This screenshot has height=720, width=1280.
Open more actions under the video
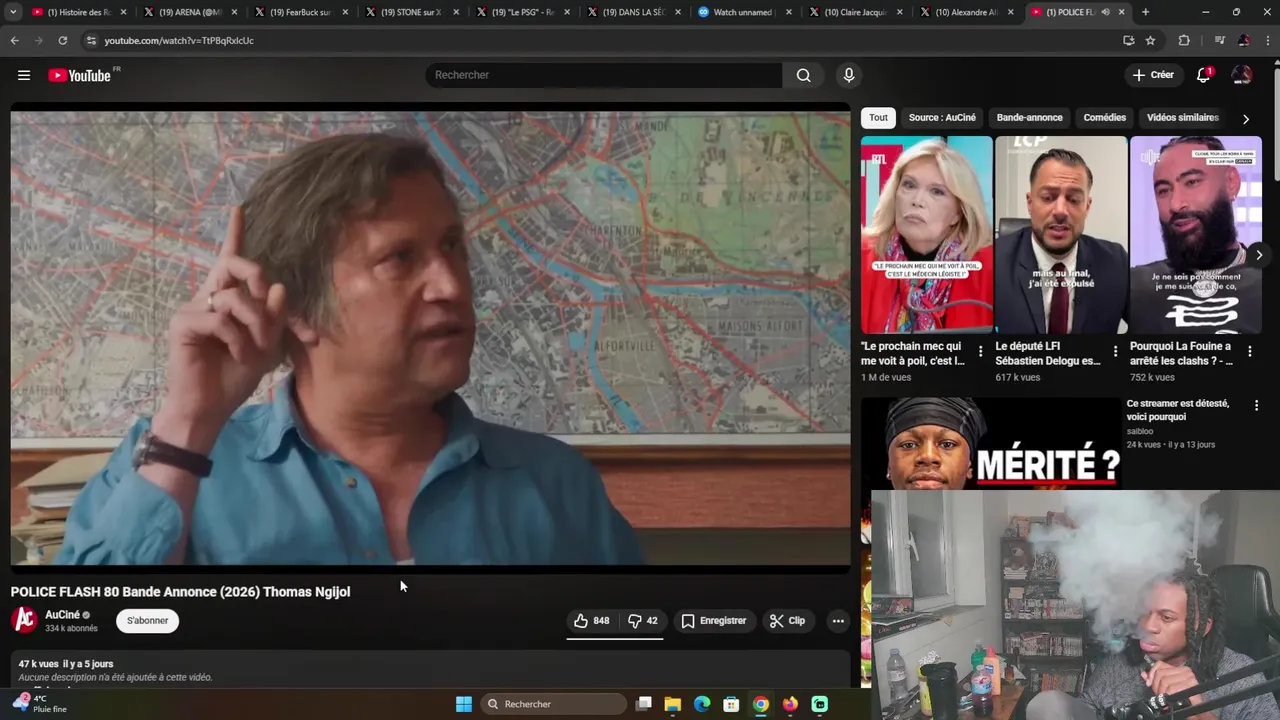(x=838, y=621)
